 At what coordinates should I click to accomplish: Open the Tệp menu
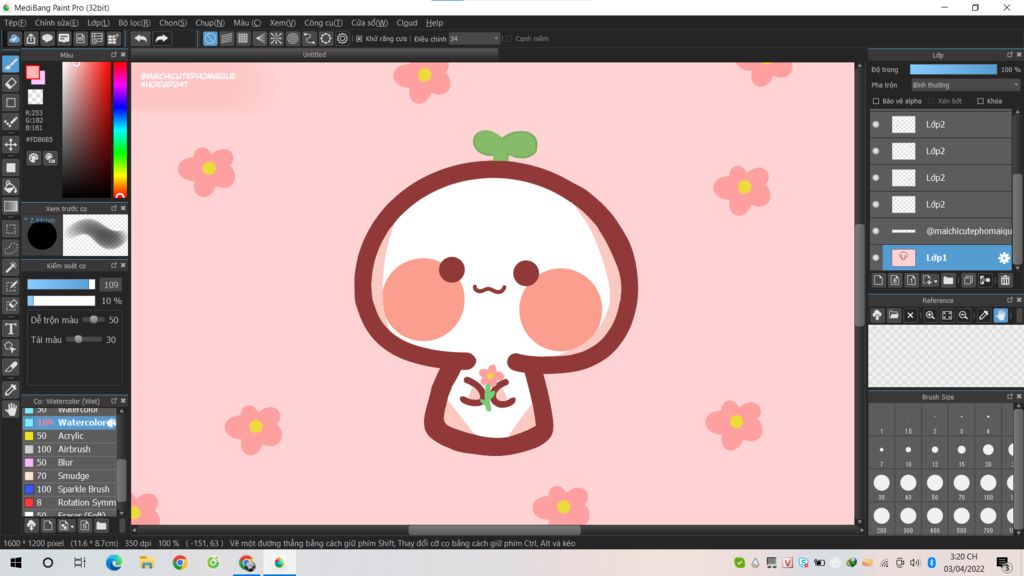click(x=15, y=23)
